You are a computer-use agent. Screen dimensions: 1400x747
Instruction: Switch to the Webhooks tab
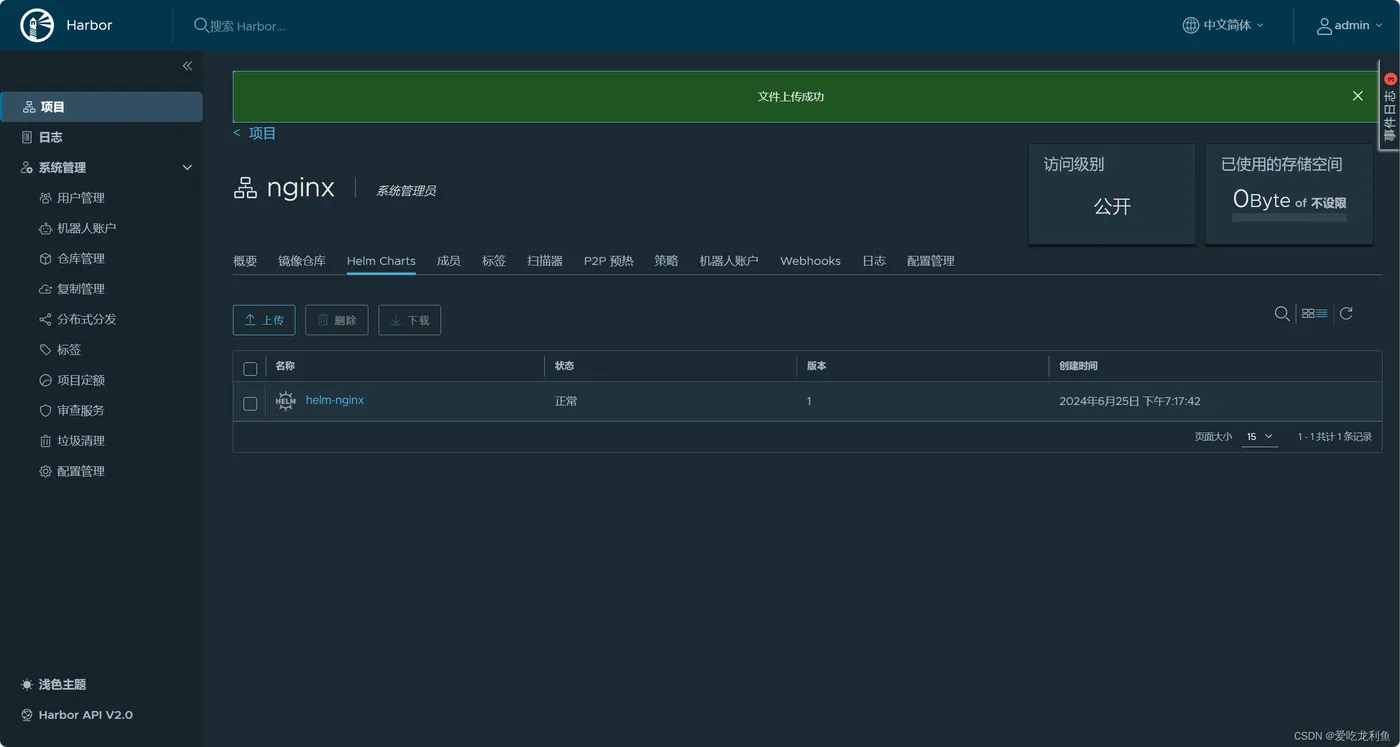(810, 261)
